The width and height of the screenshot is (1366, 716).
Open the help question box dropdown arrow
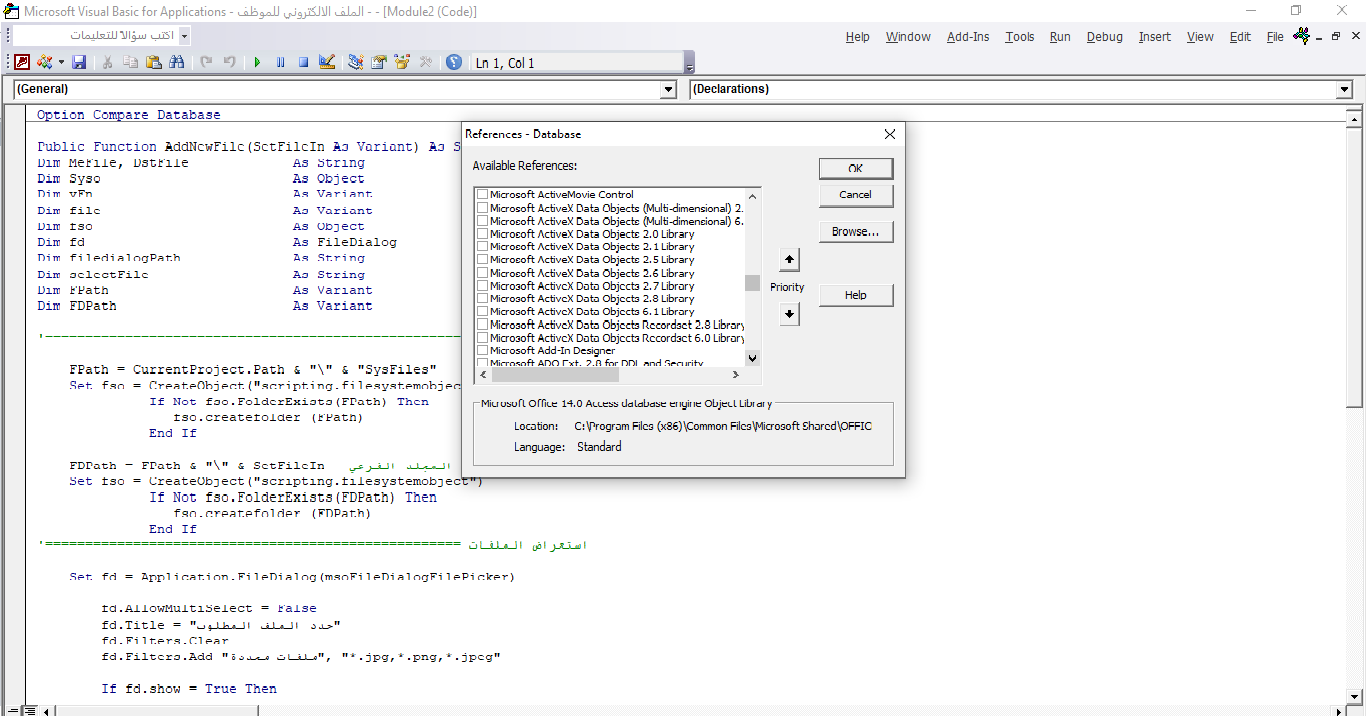[x=184, y=36]
